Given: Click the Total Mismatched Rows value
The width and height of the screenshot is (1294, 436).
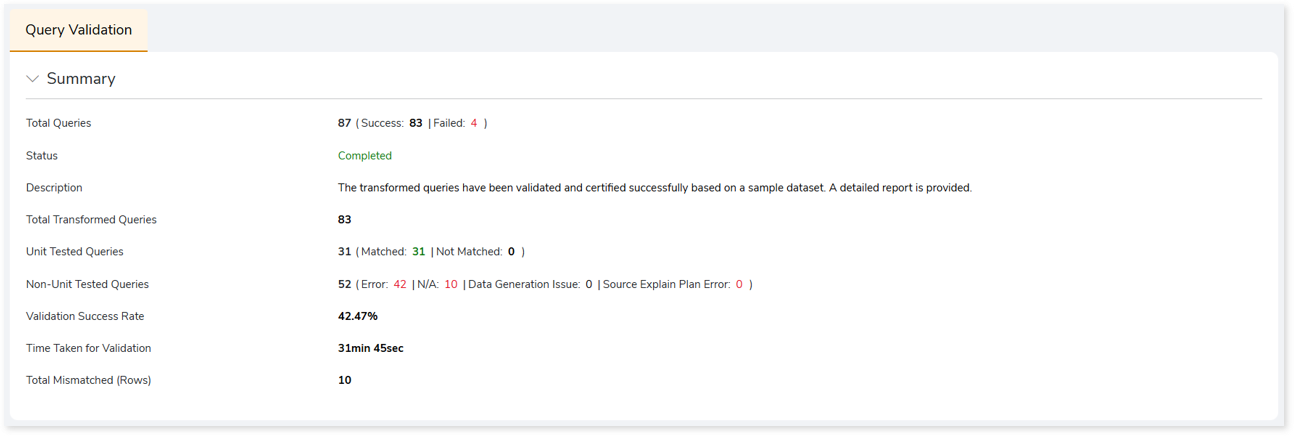Looking at the screenshot, I should pos(345,380).
